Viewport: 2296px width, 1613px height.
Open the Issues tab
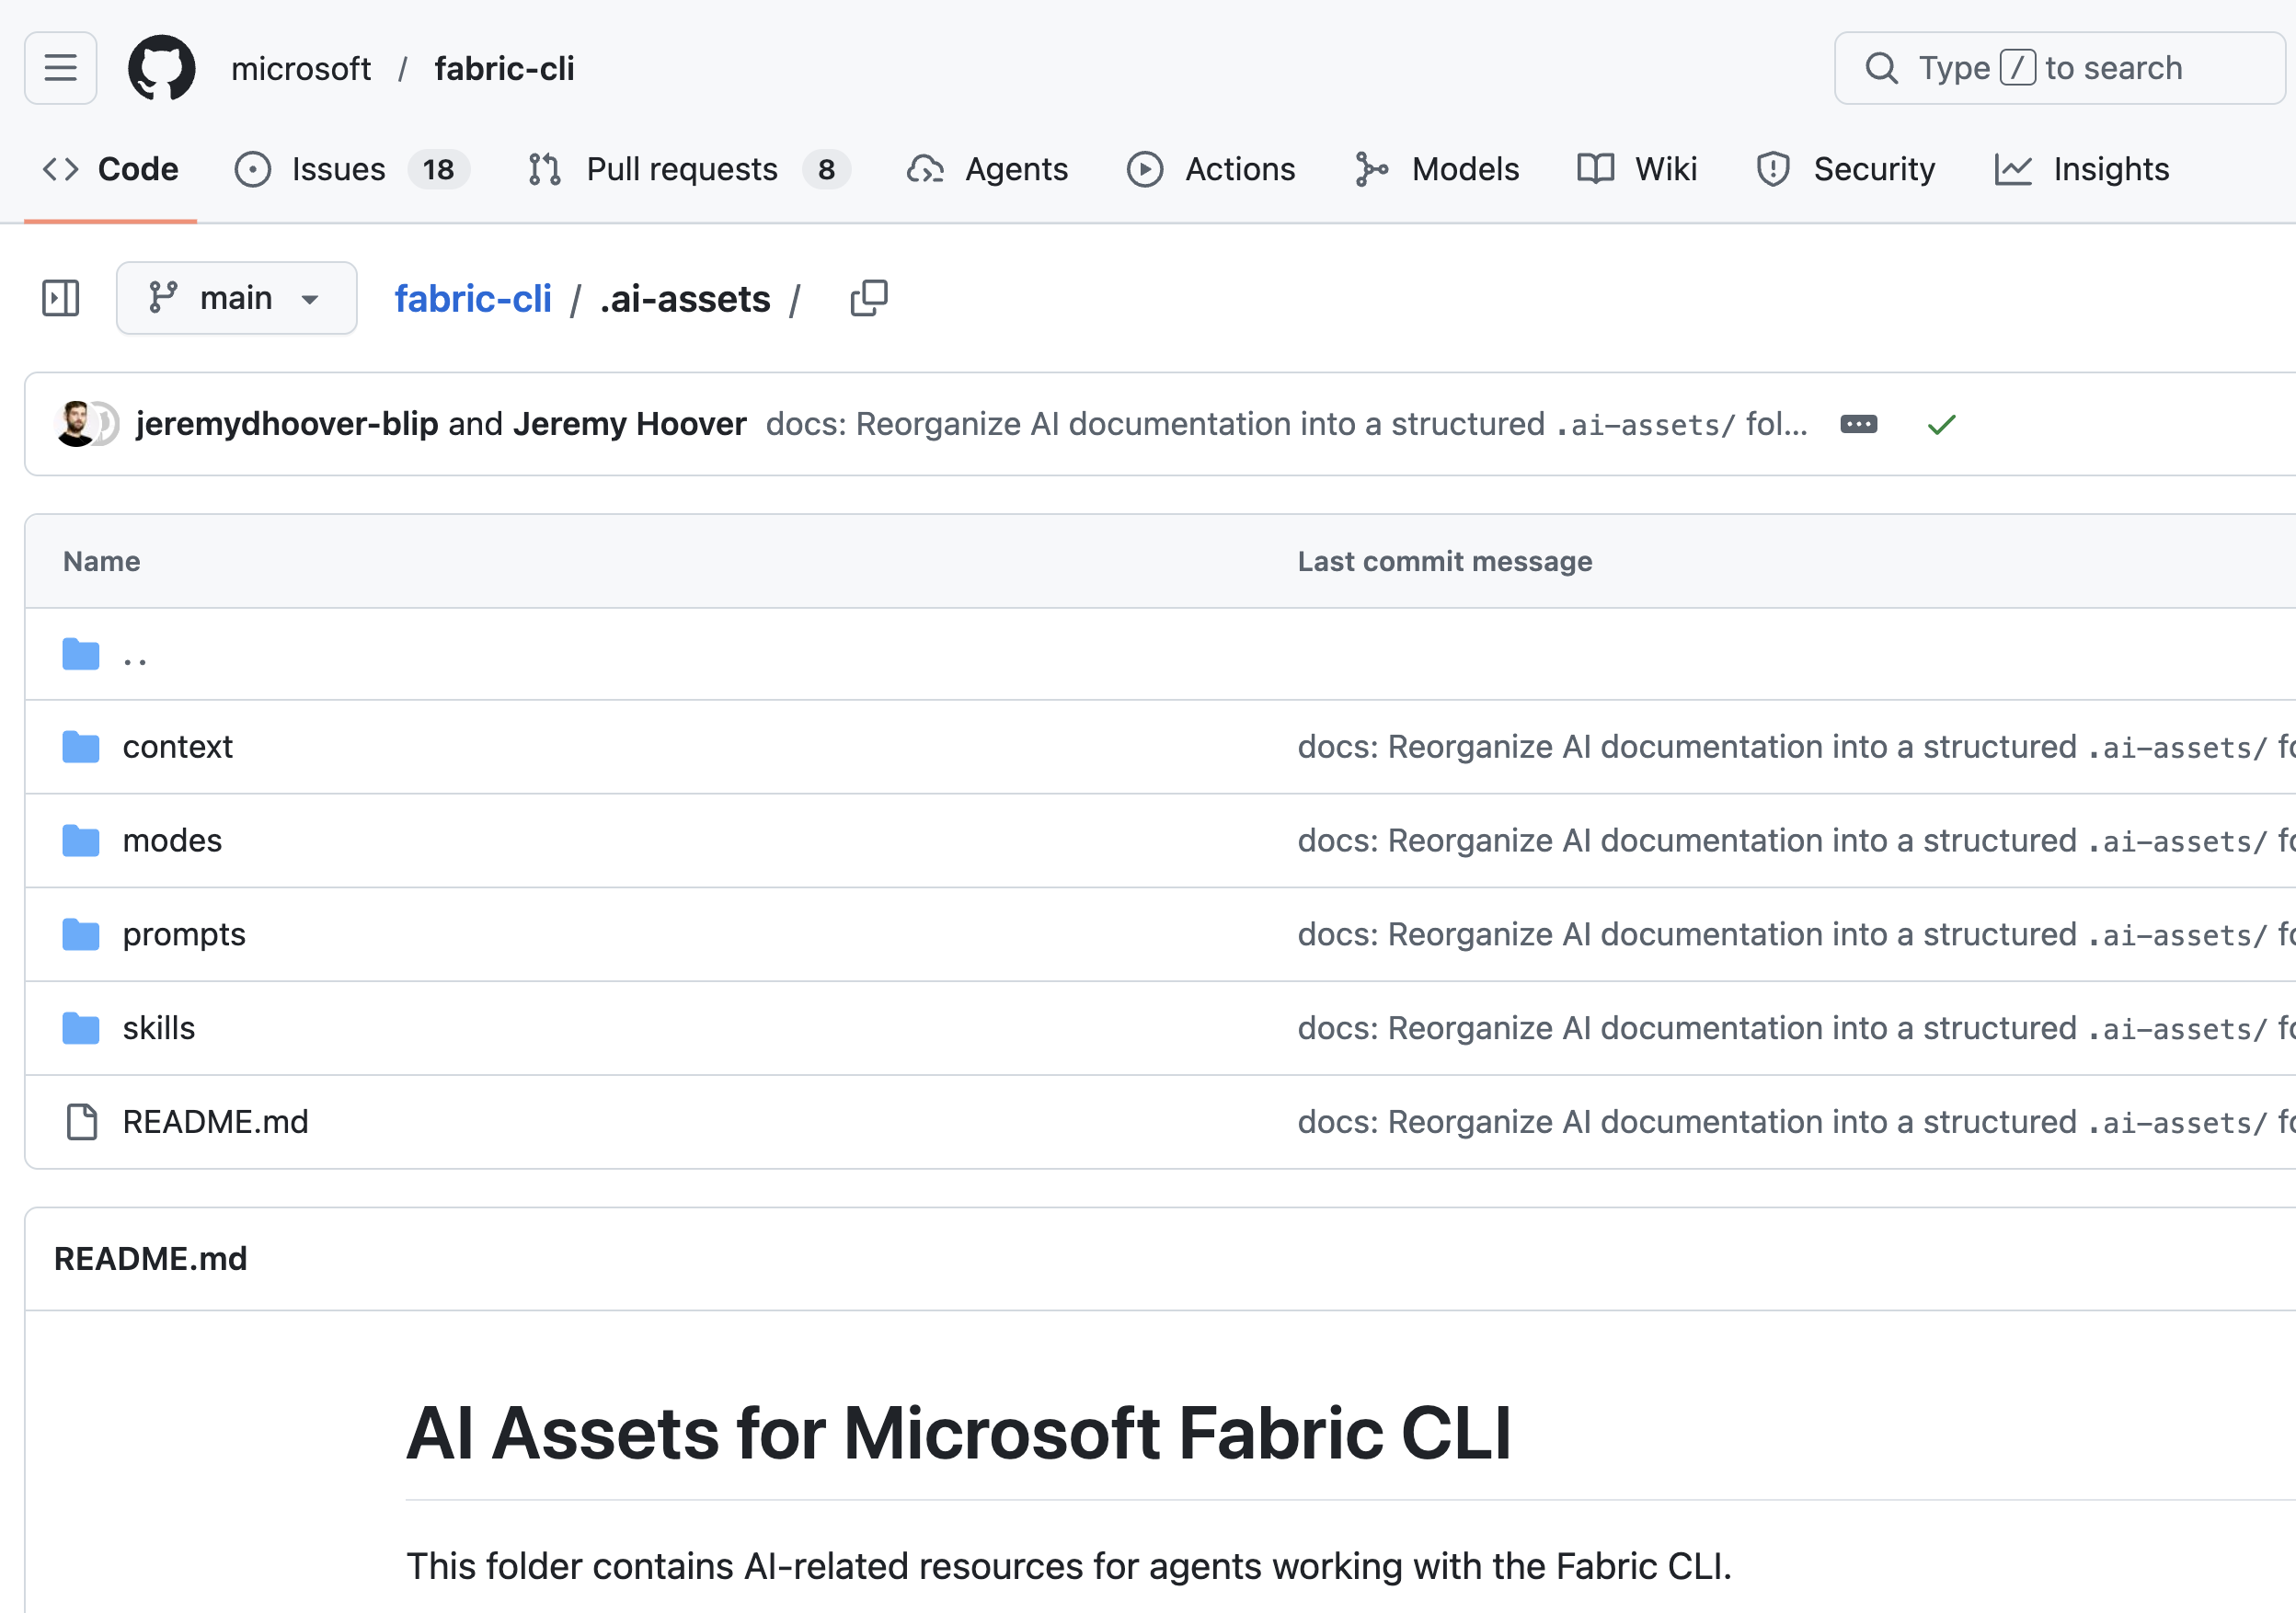coord(352,169)
